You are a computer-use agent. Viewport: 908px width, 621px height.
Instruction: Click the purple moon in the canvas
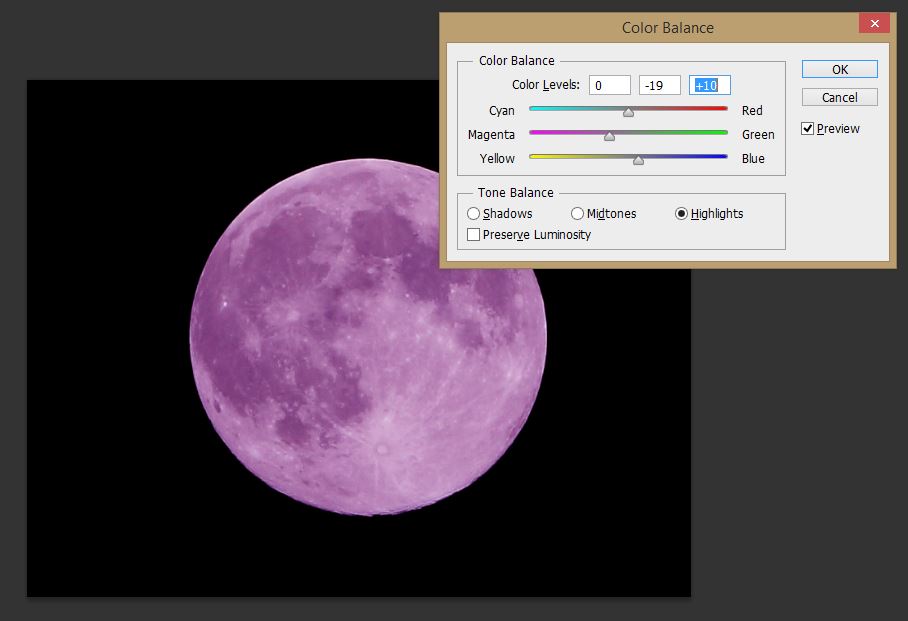pyautogui.click(x=368, y=337)
